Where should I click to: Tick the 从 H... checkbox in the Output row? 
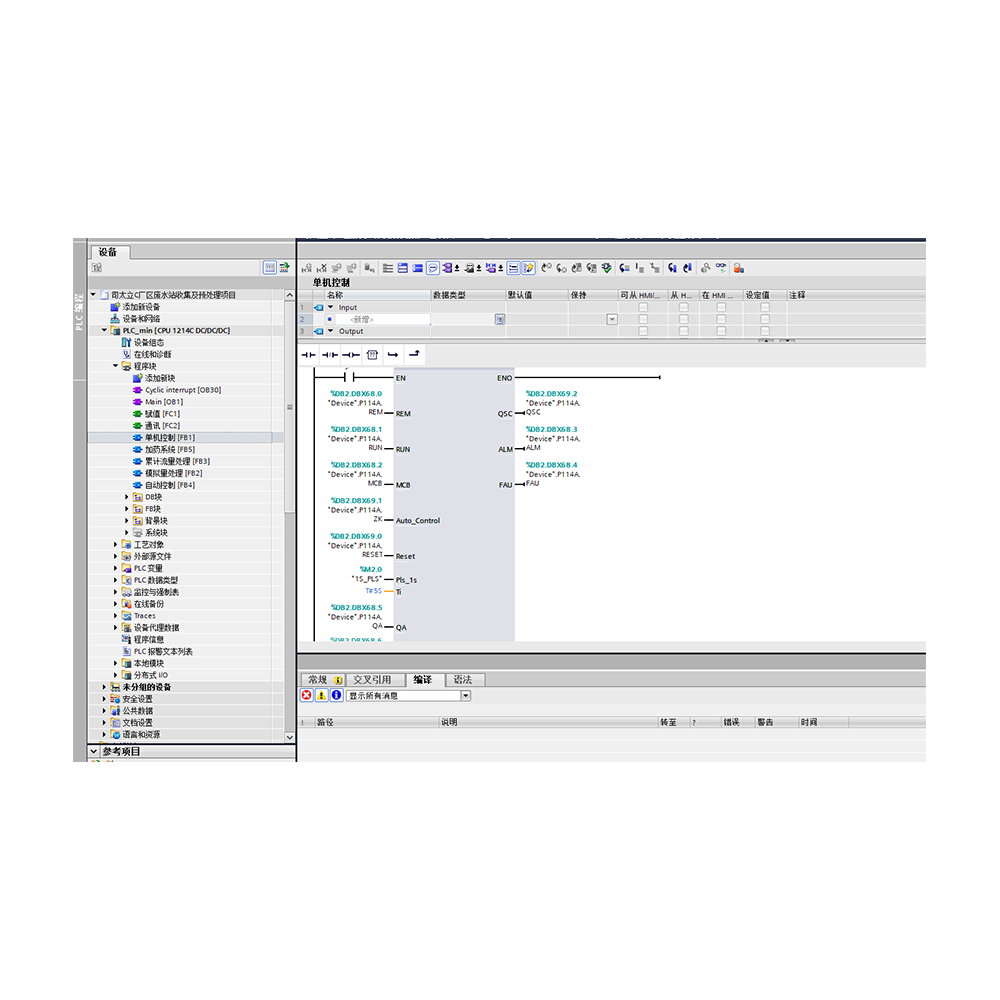point(684,331)
